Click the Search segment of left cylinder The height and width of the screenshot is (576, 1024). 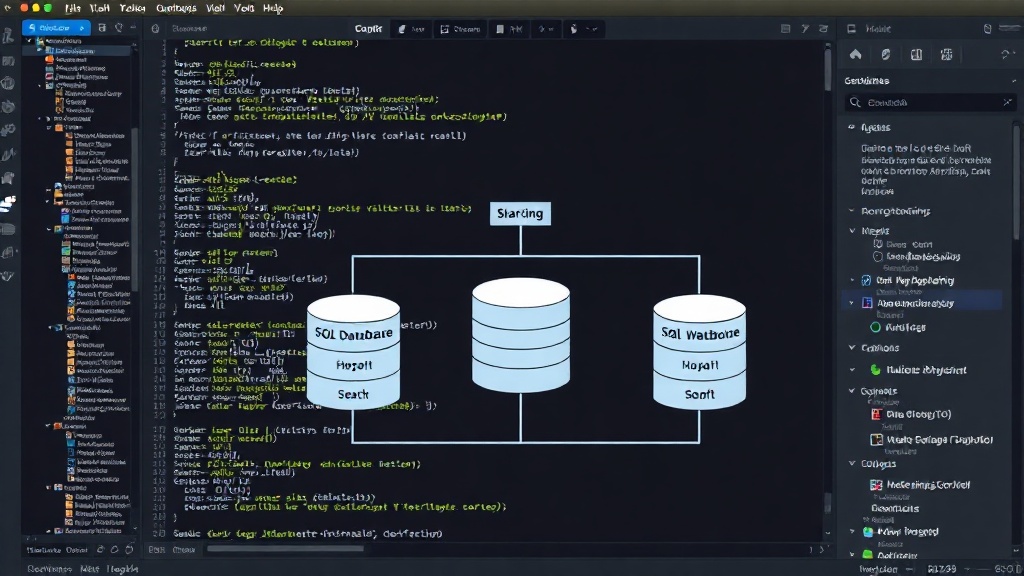point(353,394)
